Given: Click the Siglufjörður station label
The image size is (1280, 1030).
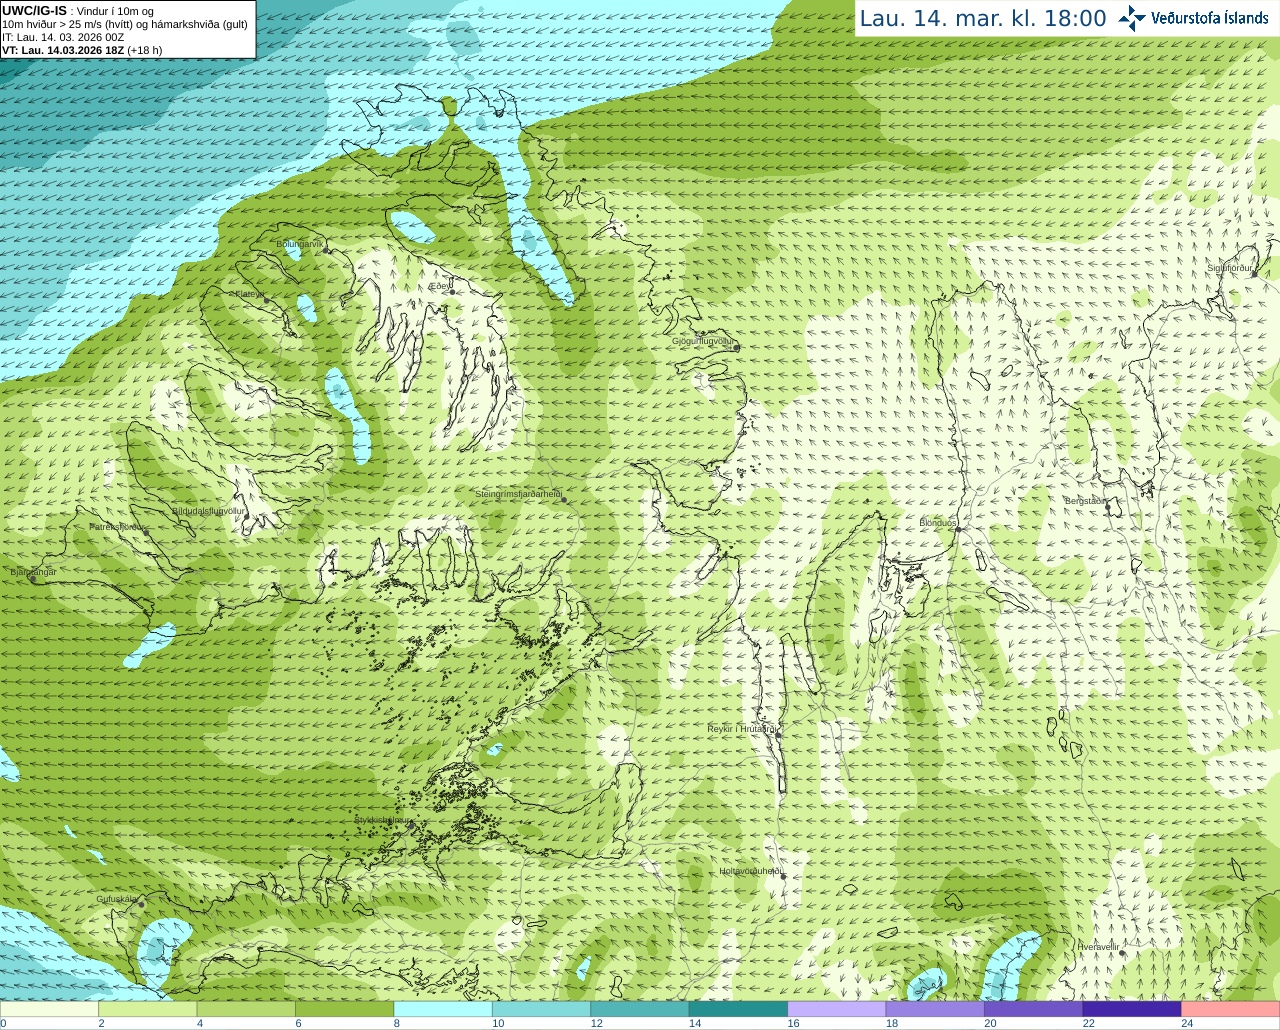Looking at the screenshot, I should pos(1230,268).
